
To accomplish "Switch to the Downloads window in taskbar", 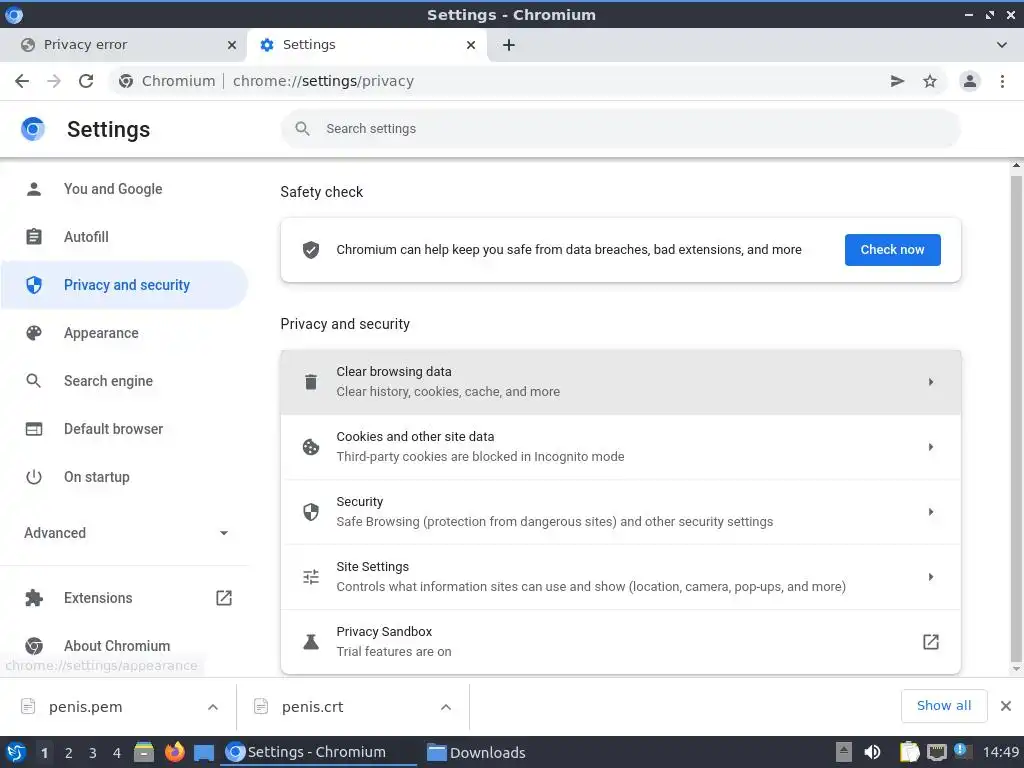I will (476, 752).
